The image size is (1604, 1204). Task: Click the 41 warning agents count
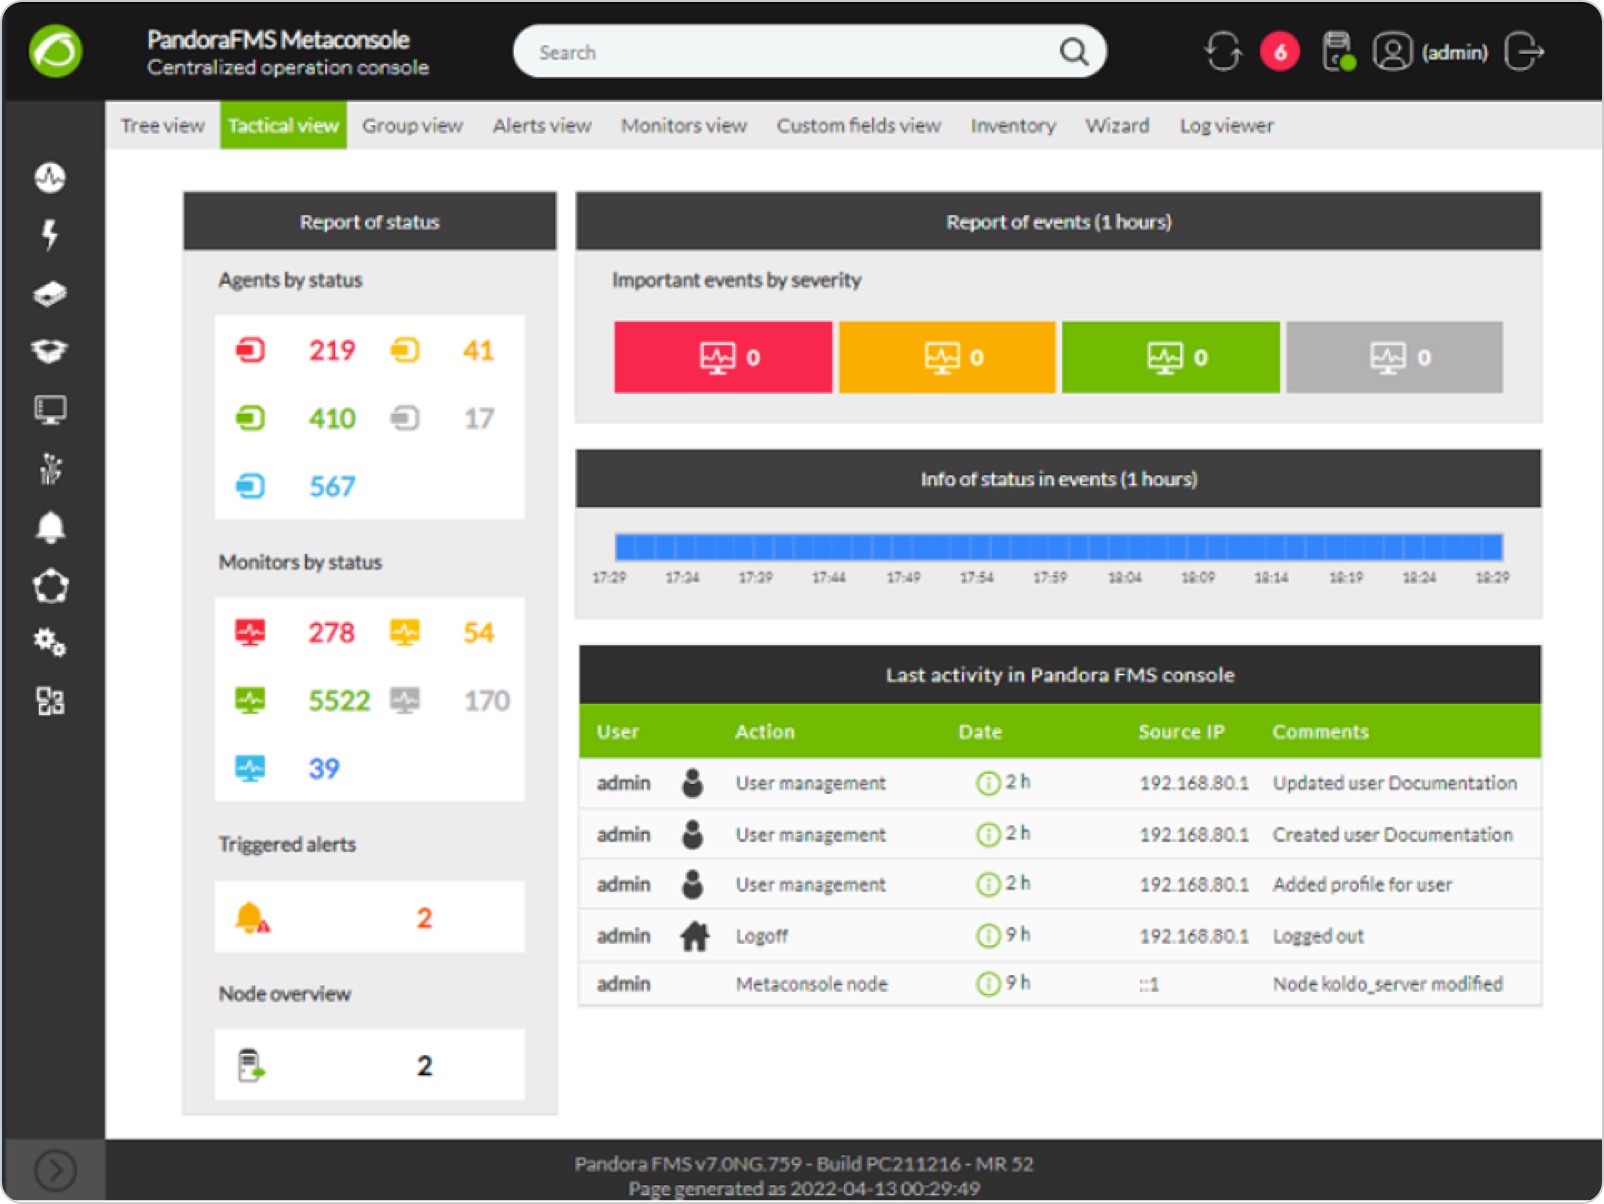[478, 350]
